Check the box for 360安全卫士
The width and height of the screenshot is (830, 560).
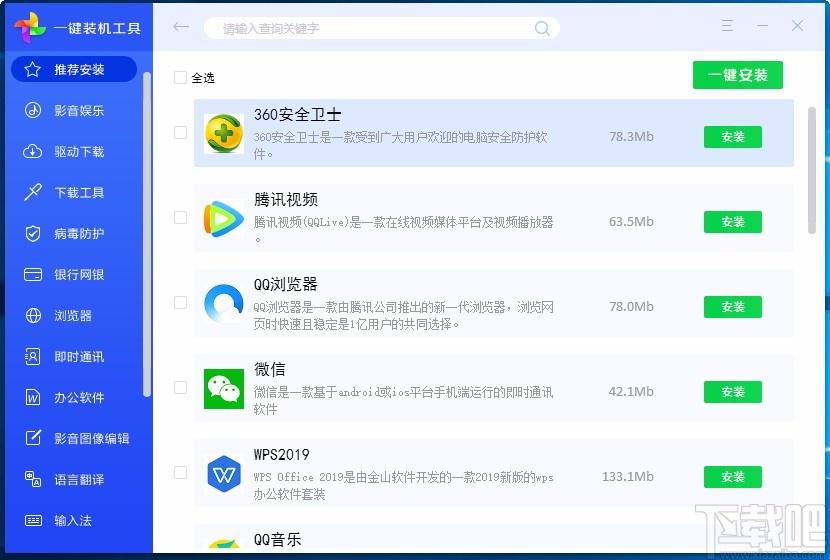coord(181,132)
